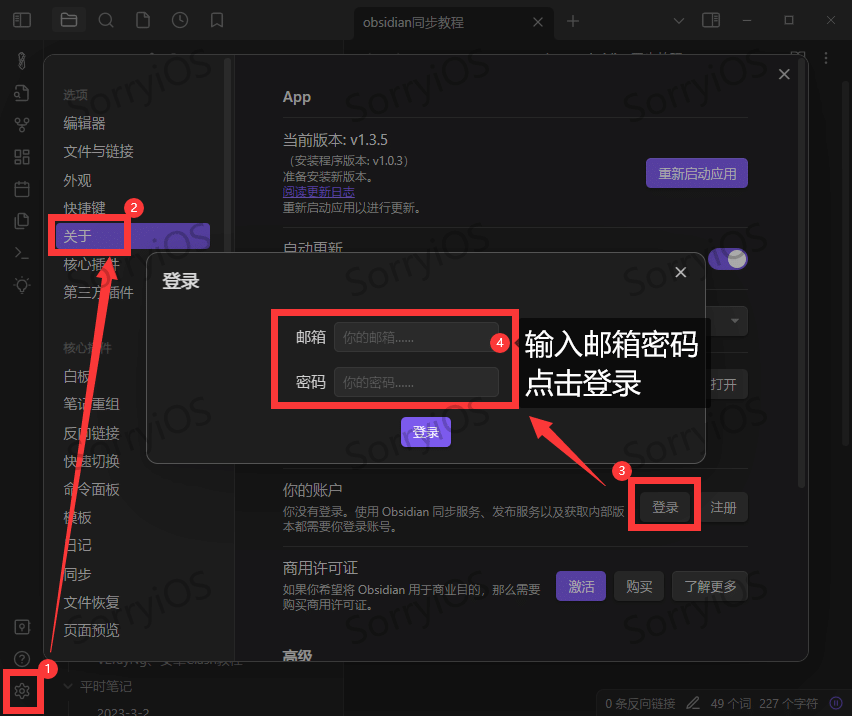Open Settings with the gear icon
This screenshot has height=716, width=852.
22,691
